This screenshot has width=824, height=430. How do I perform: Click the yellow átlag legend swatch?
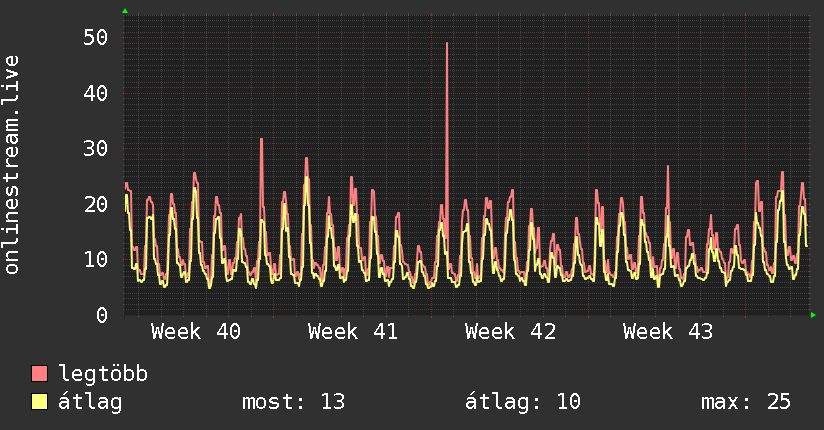[39, 401]
